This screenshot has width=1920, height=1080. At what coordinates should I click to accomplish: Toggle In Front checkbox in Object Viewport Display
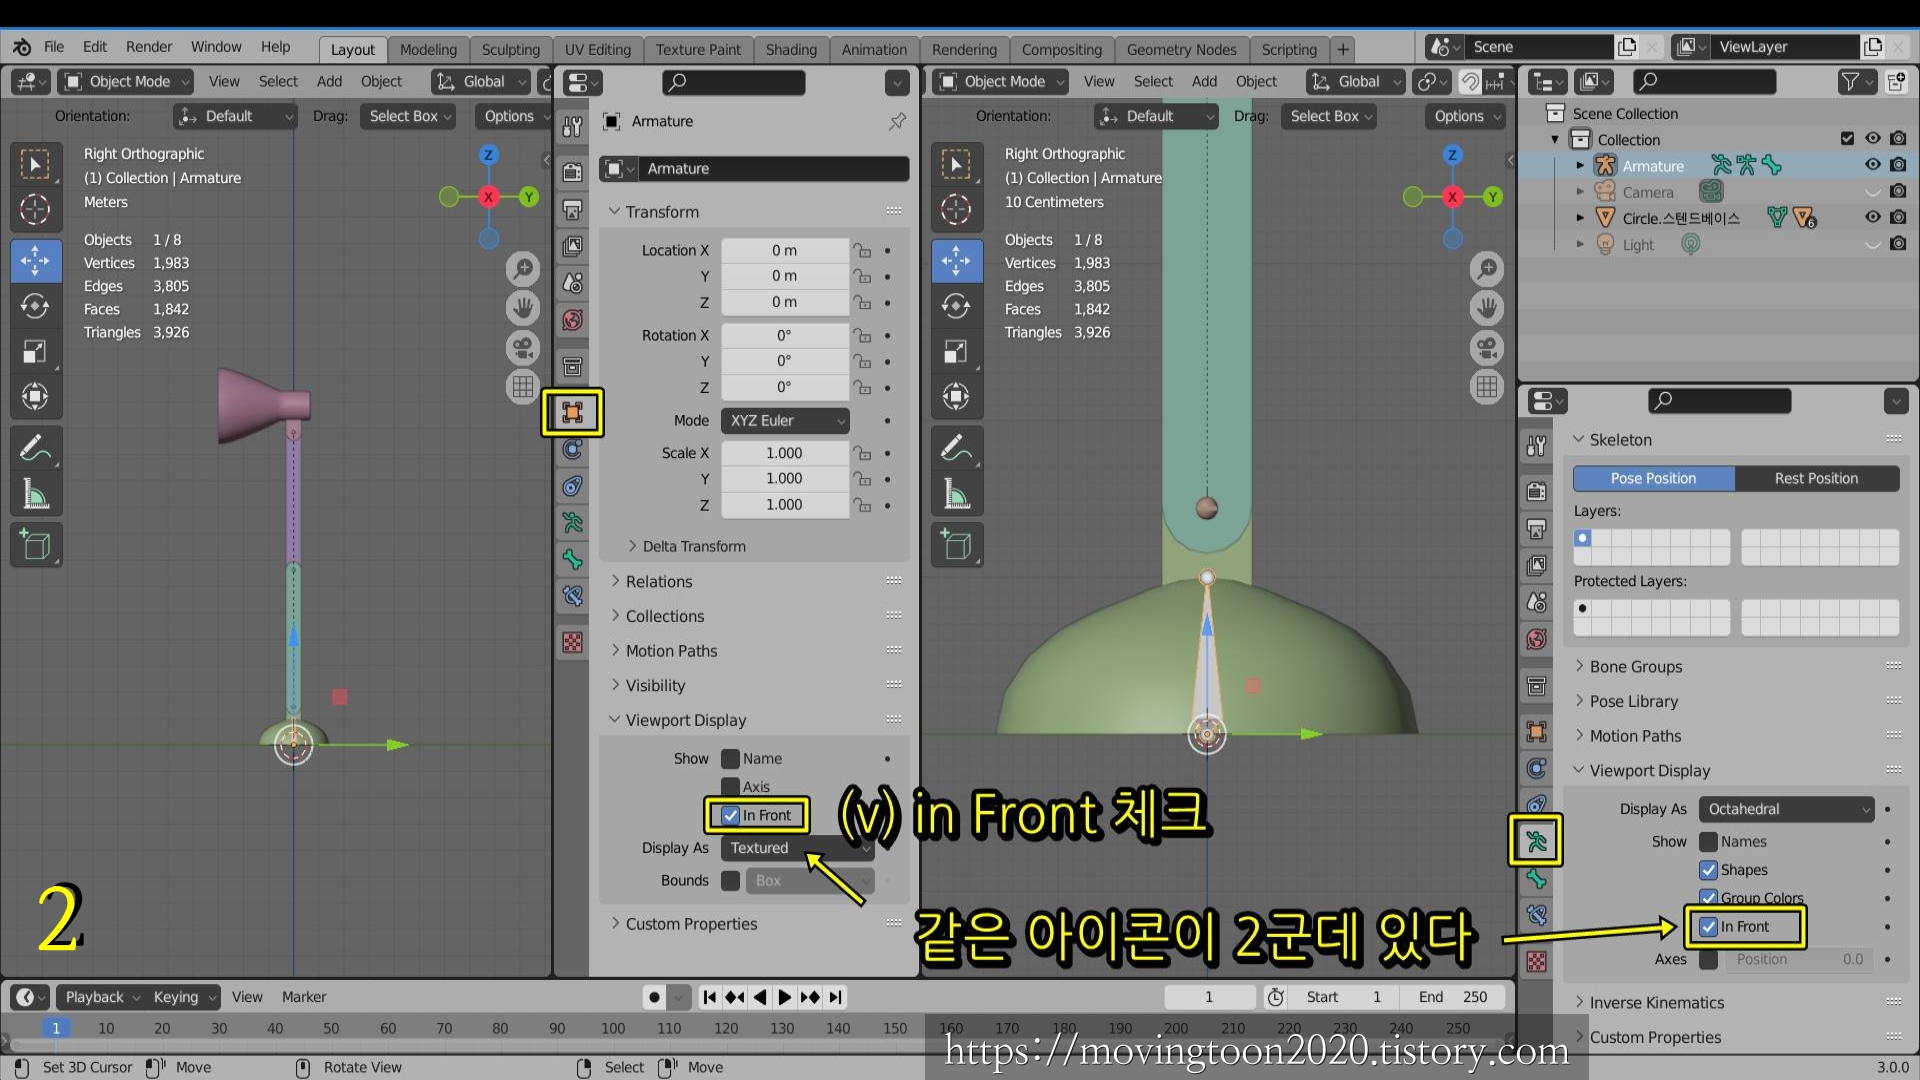click(730, 815)
